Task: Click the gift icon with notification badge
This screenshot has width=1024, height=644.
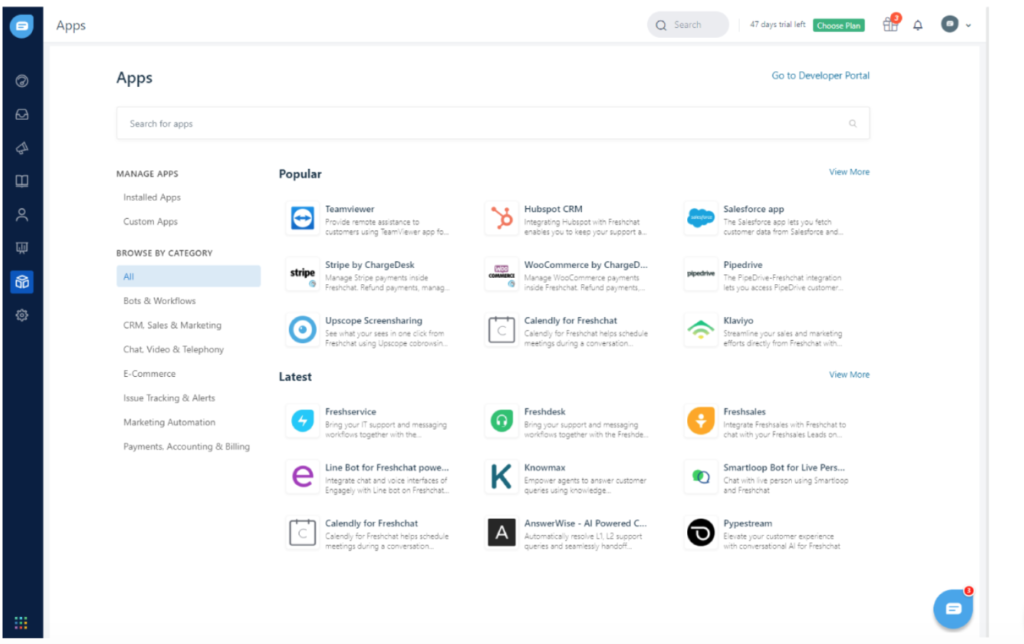Action: coord(890,24)
